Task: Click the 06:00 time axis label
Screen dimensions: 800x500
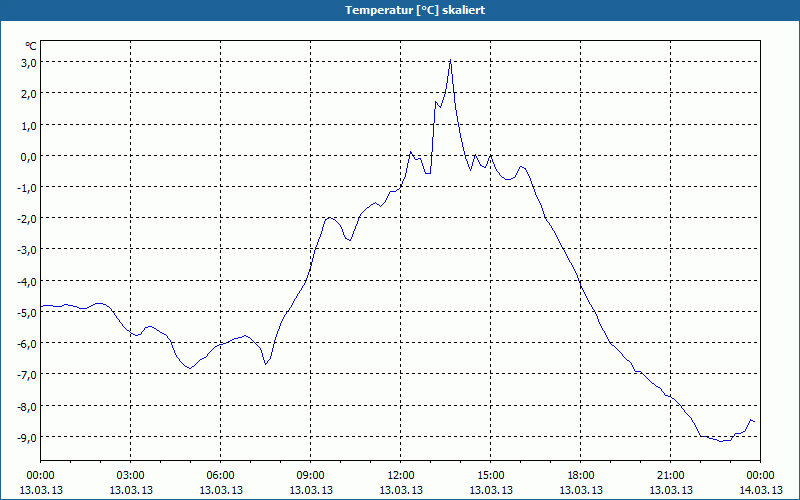Action: (x=220, y=476)
